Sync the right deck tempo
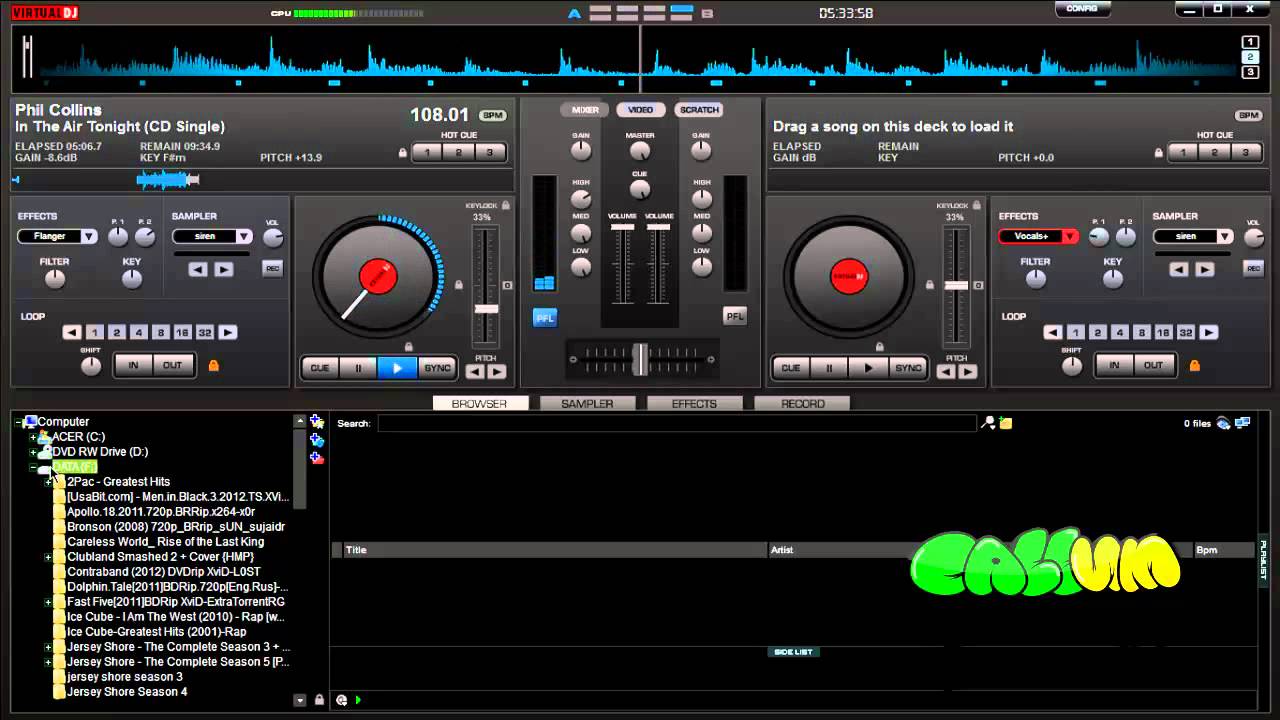 click(908, 368)
